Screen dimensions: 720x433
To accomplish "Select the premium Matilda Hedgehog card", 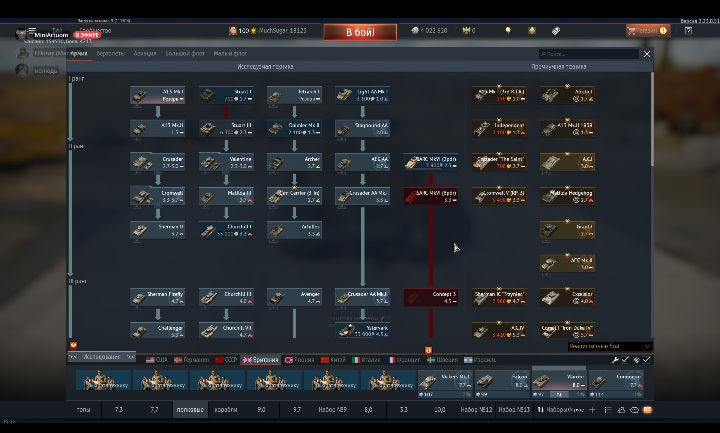I will coord(568,197).
